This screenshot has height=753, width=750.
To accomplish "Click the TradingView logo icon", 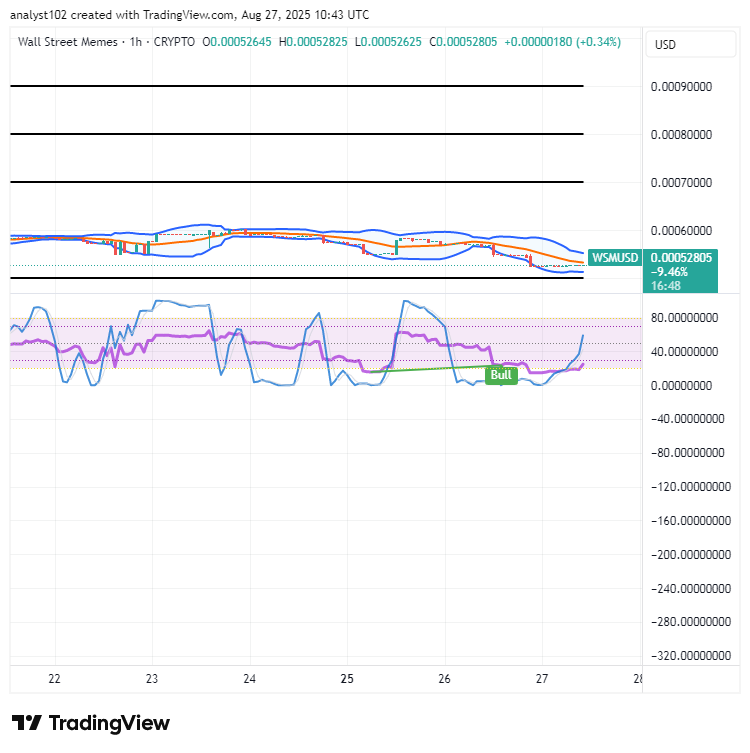I will (26, 723).
